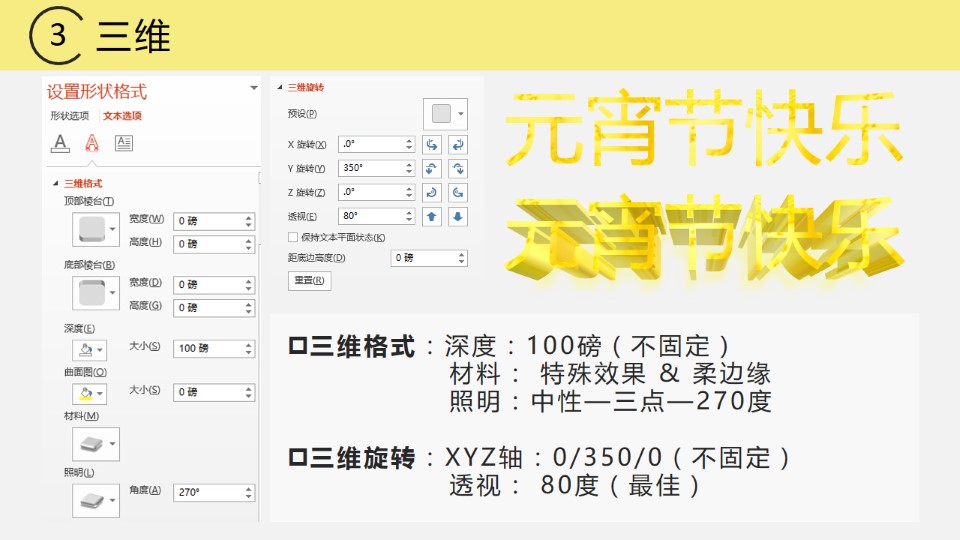This screenshot has height=540, width=960.
Task: Click the perspective widen (down arrow) icon
Action: pos(458,216)
